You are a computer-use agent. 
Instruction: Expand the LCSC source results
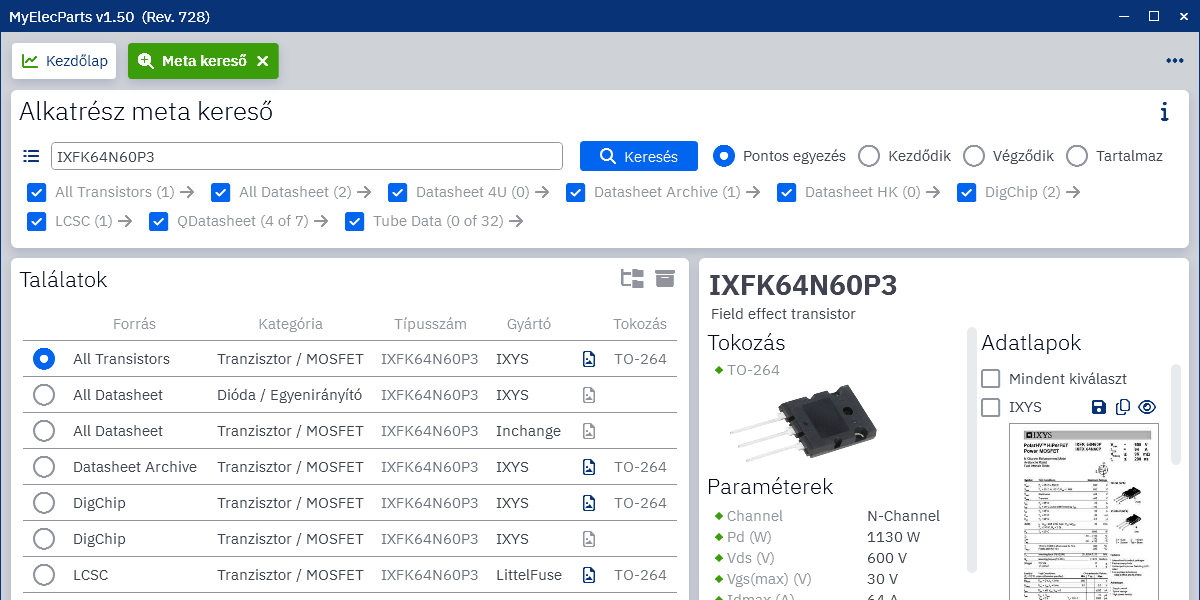tap(125, 221)
